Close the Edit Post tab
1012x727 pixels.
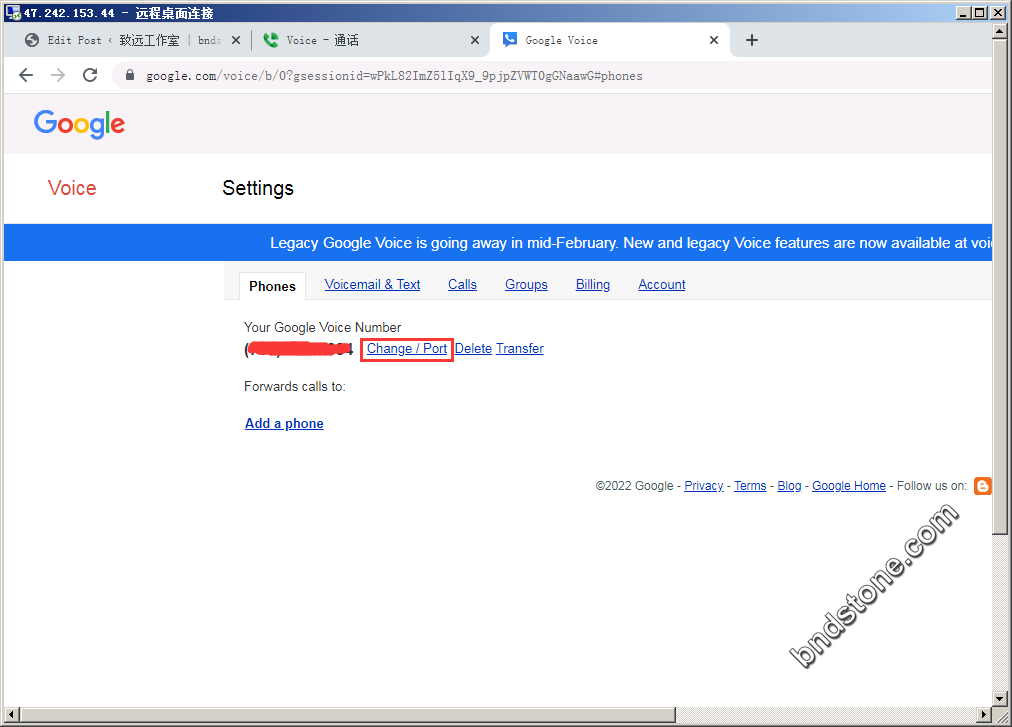(x=236, y=40)
